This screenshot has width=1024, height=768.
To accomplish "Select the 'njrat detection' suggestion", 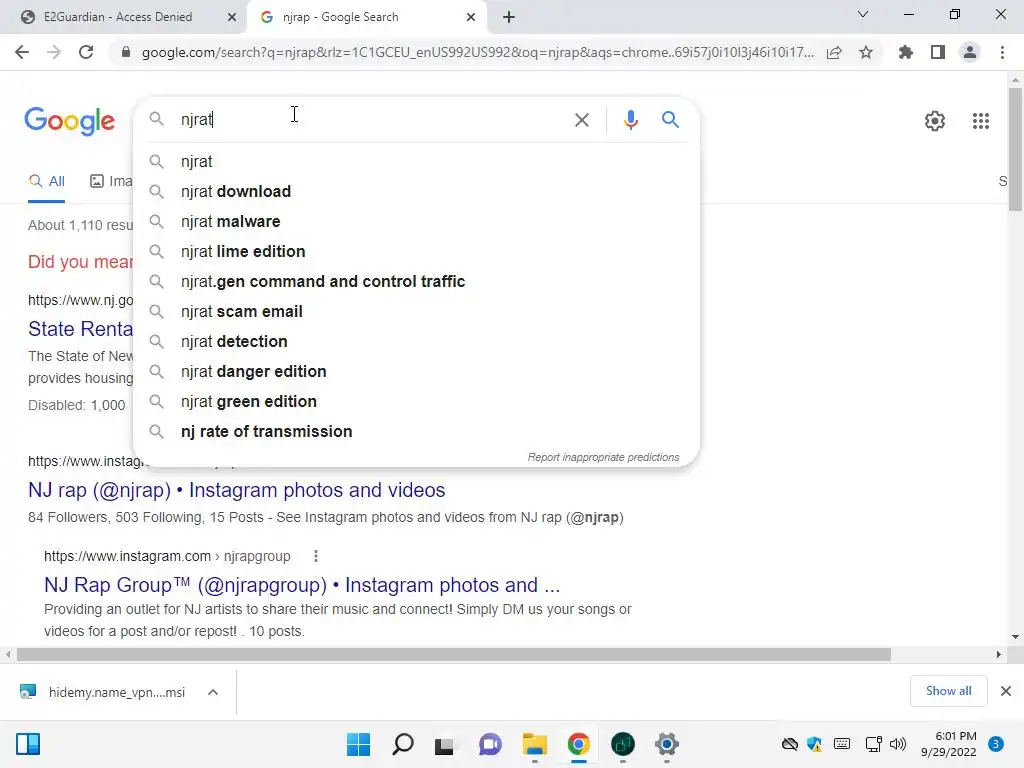I will [x=416, y=342].
